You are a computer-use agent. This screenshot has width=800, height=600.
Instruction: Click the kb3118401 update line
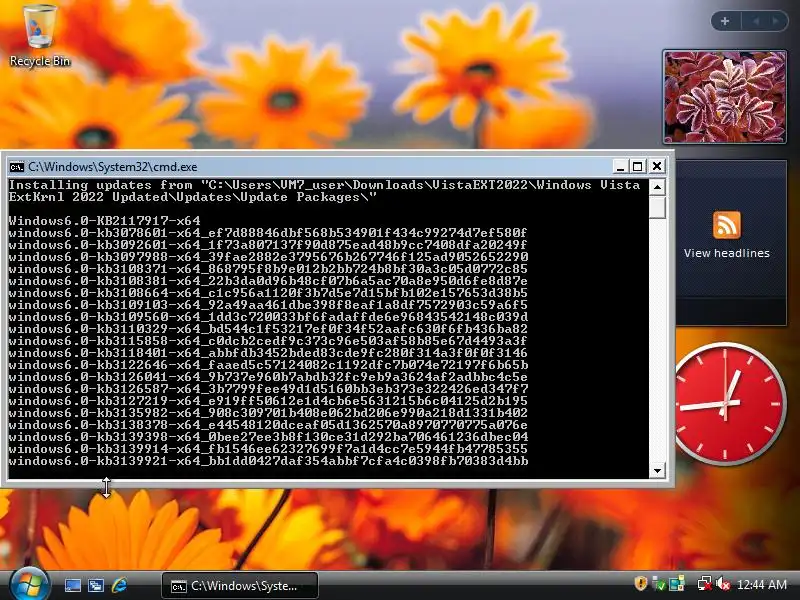[268, 353]
